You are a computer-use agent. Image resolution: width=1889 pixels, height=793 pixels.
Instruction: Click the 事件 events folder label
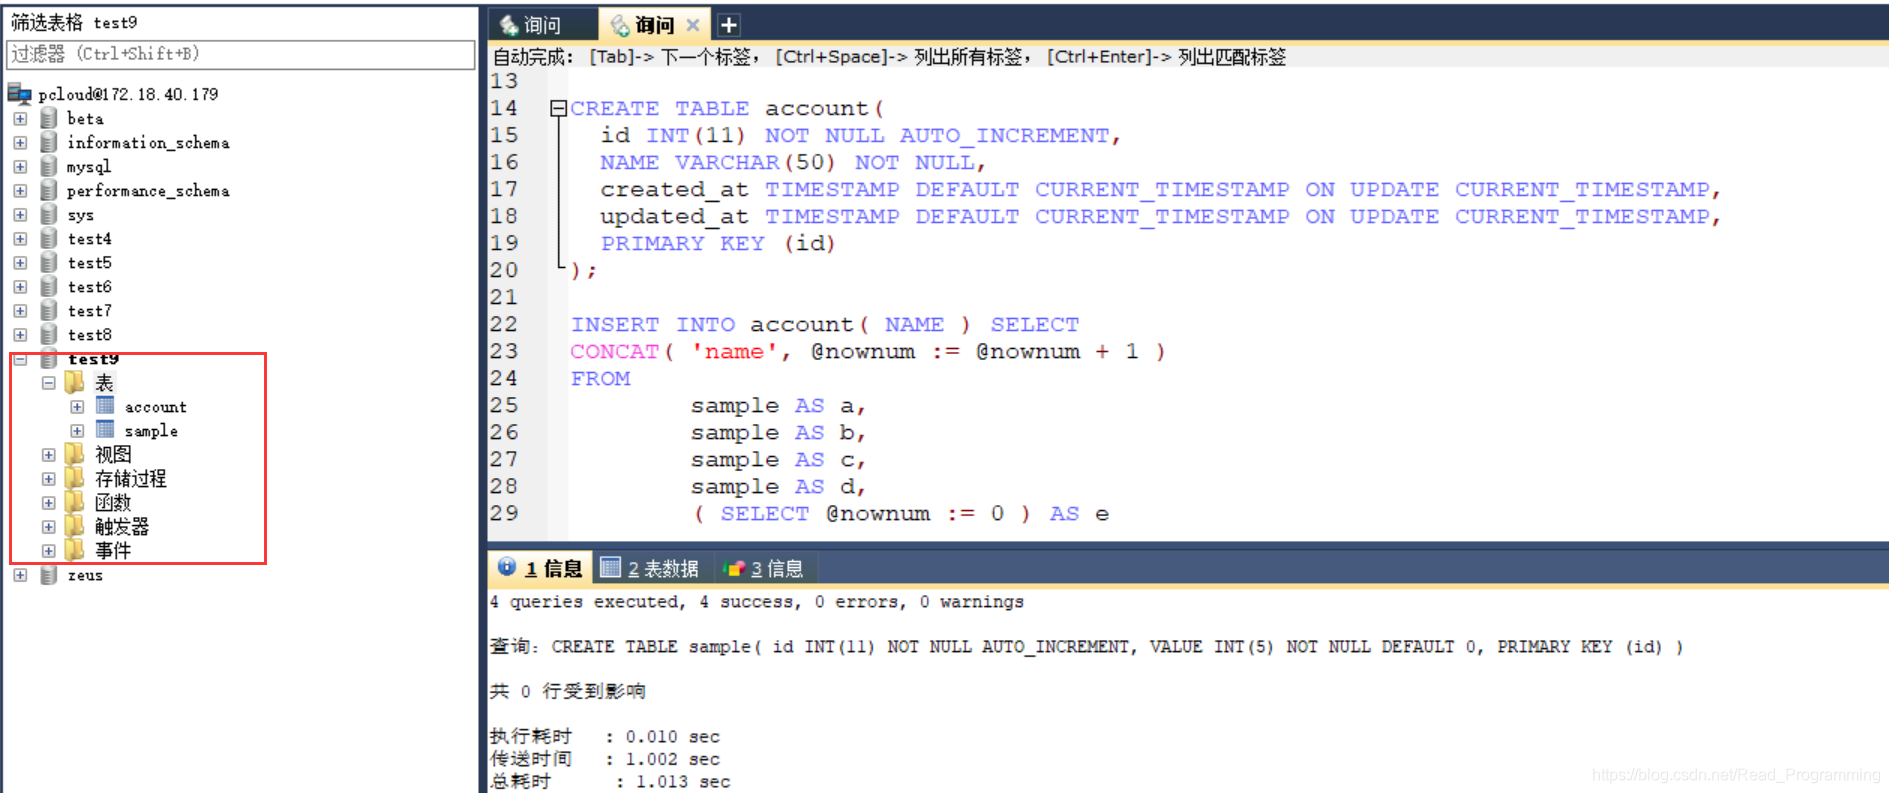click(x=113, y=550)
